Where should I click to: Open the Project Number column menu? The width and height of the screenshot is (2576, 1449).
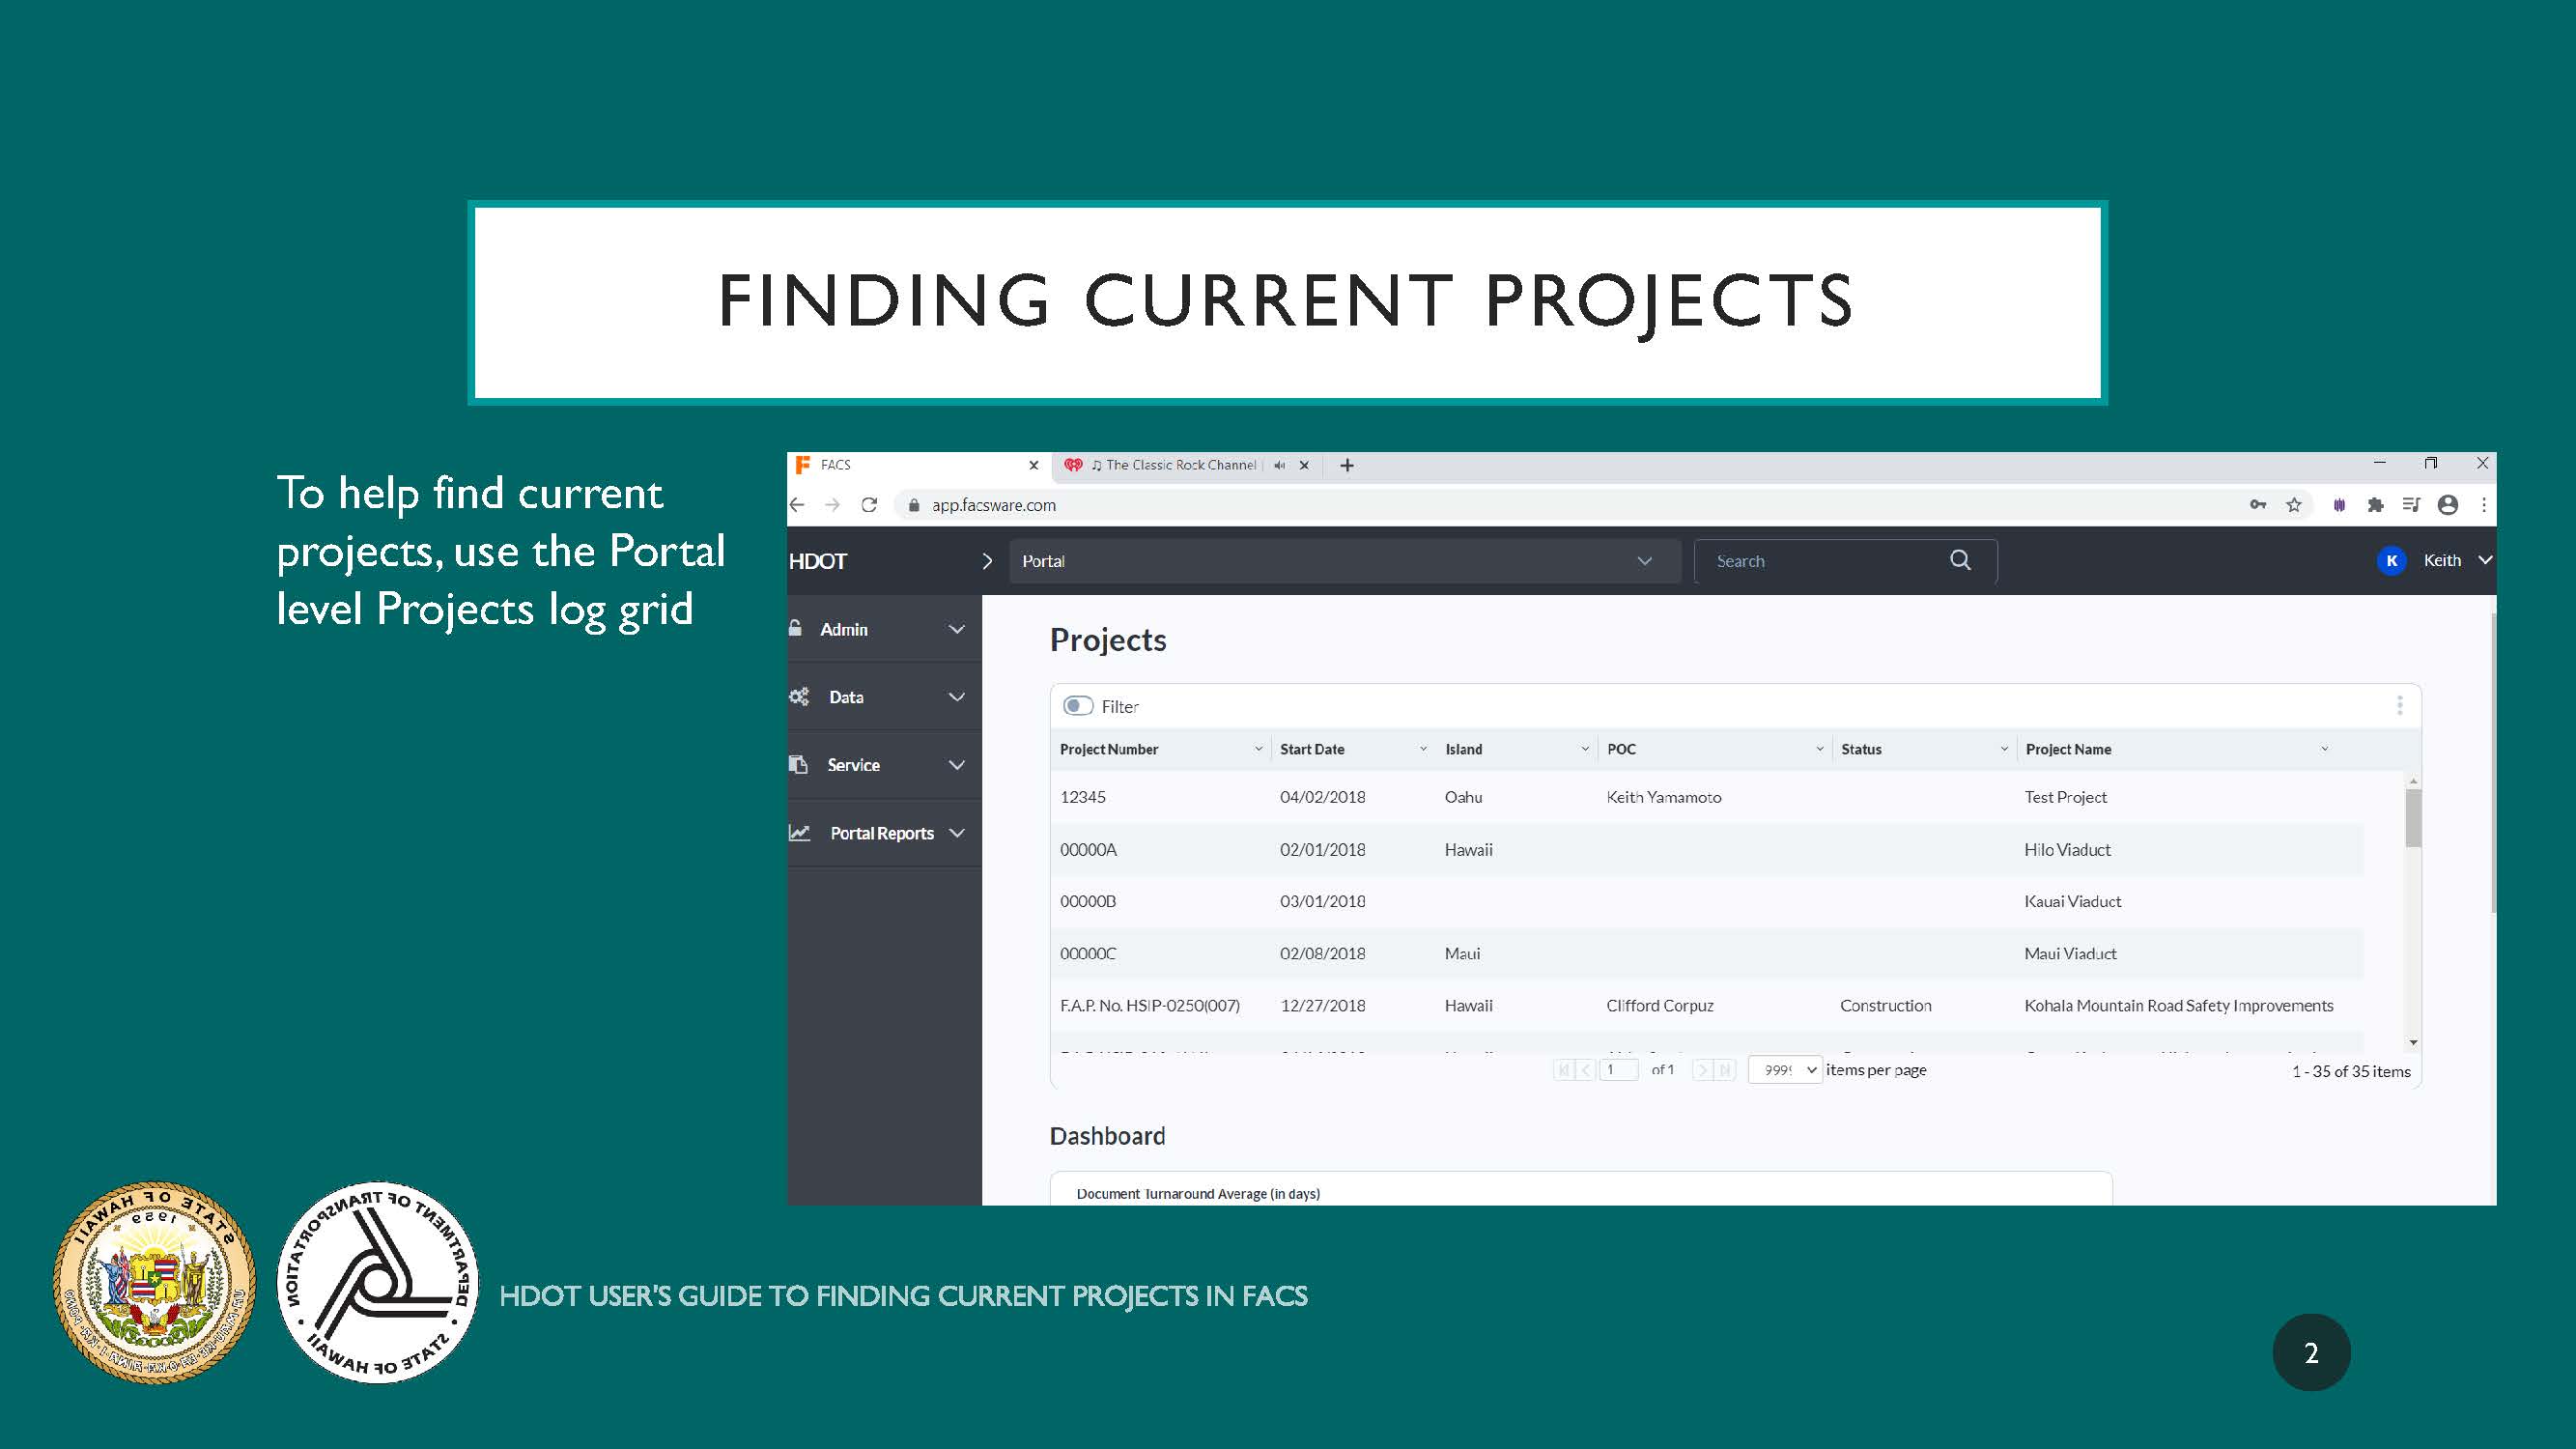point(1258,749)
